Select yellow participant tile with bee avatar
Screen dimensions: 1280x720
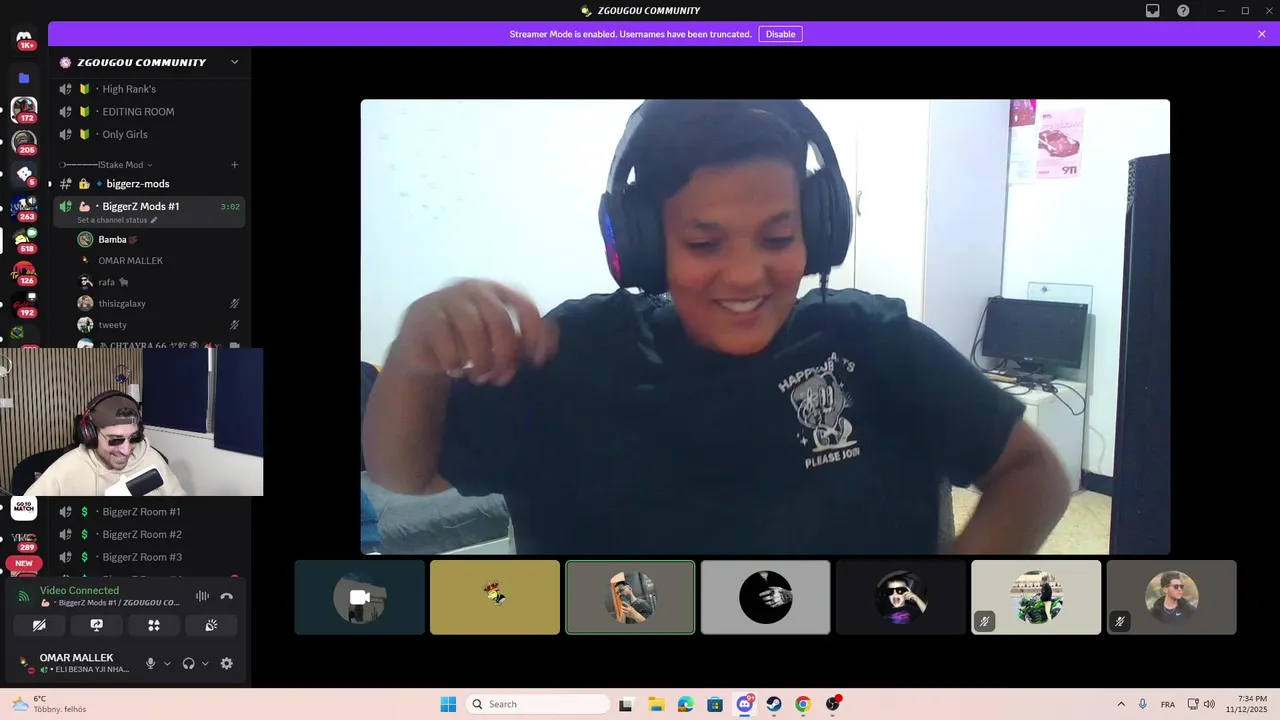coord(495,597)
